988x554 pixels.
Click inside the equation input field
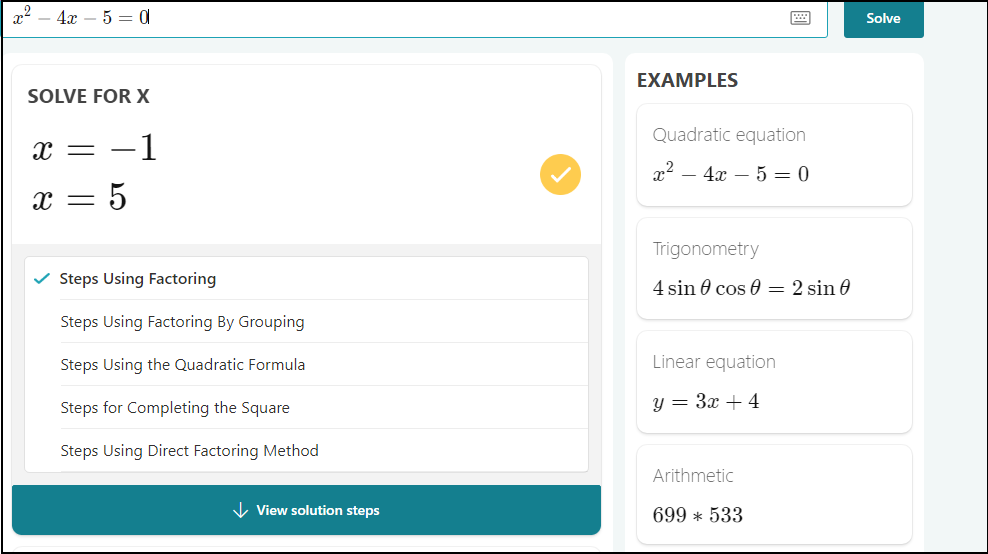[x=400, y=18]
